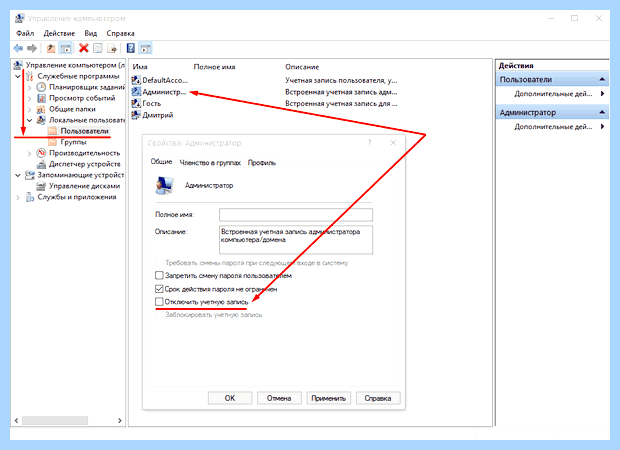Select Просмотр событий in tree

[82, 98]
